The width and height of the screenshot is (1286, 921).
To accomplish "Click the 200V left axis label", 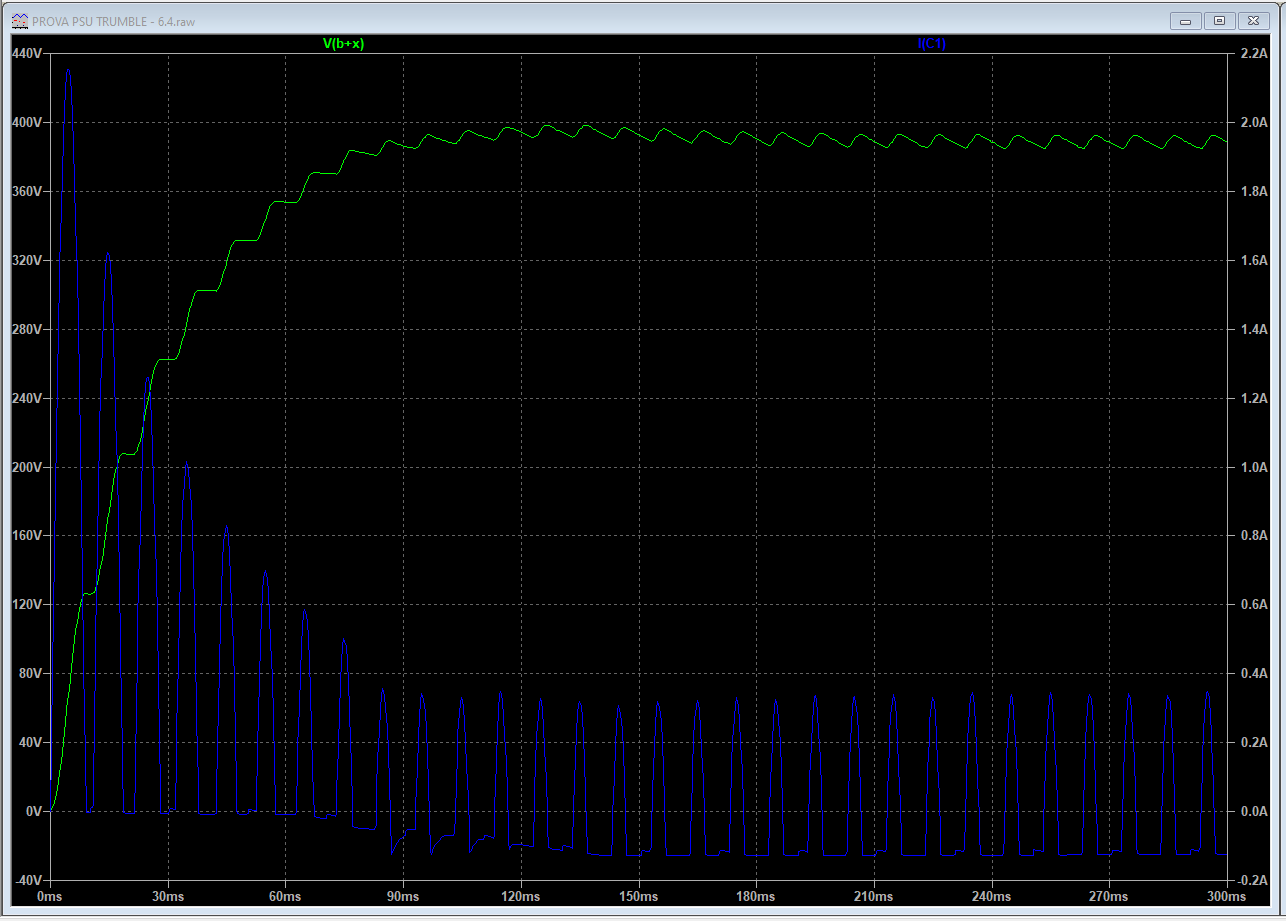I will point(26,467).
